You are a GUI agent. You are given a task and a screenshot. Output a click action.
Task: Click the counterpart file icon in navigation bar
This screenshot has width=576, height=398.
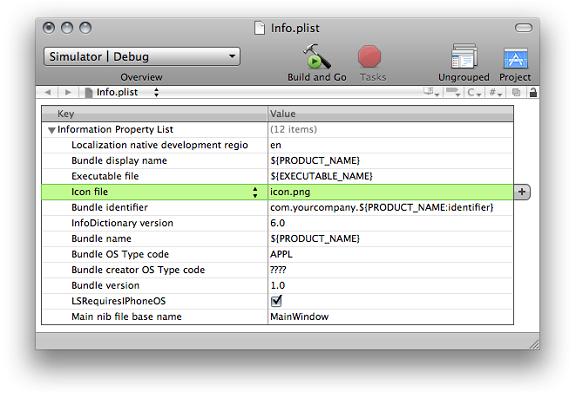[516, 92]
